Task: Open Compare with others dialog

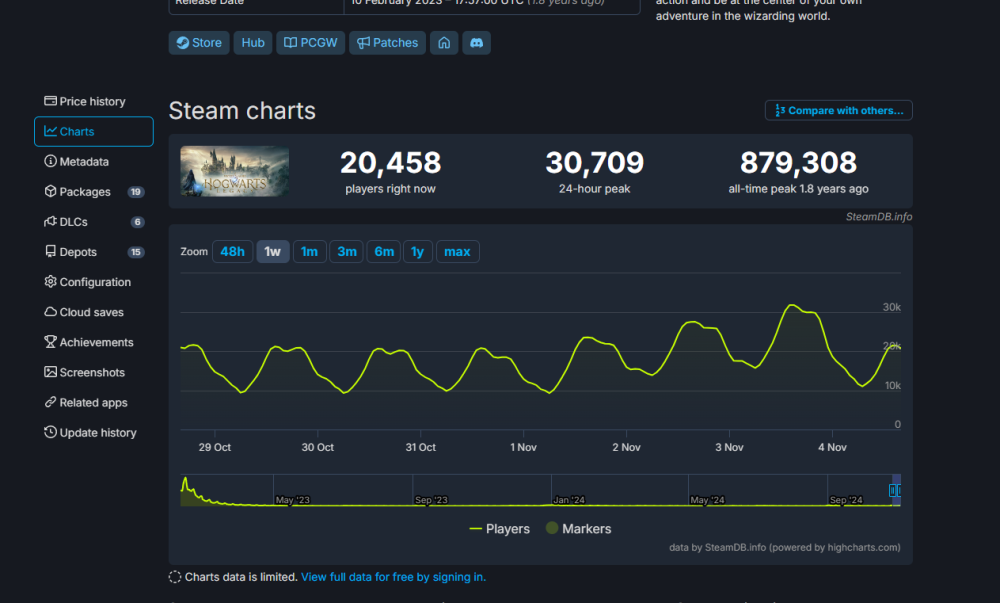Action: click(x=838, y=110)
